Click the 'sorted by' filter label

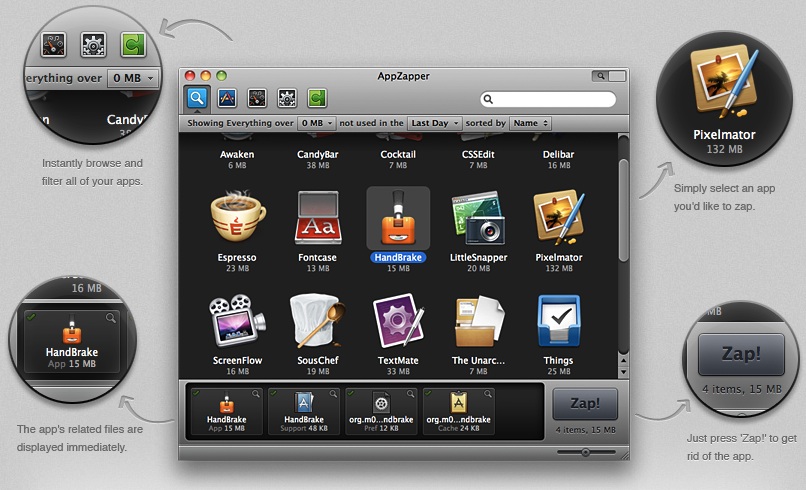tap(486, 123)
